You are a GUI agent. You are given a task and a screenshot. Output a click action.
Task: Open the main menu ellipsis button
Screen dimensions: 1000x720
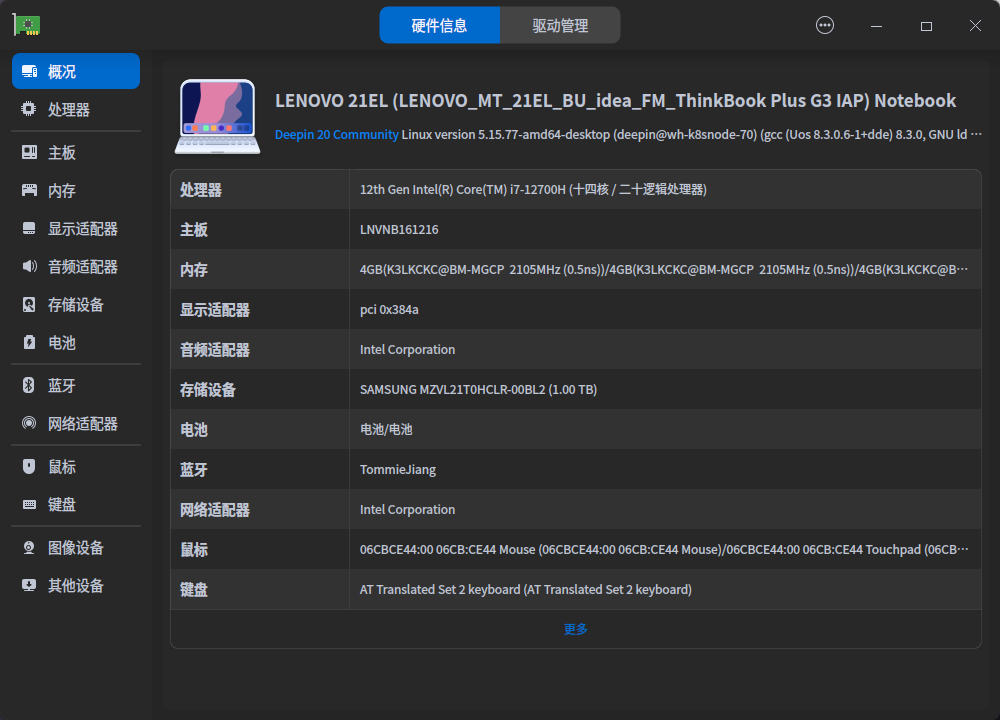(825, 26)
